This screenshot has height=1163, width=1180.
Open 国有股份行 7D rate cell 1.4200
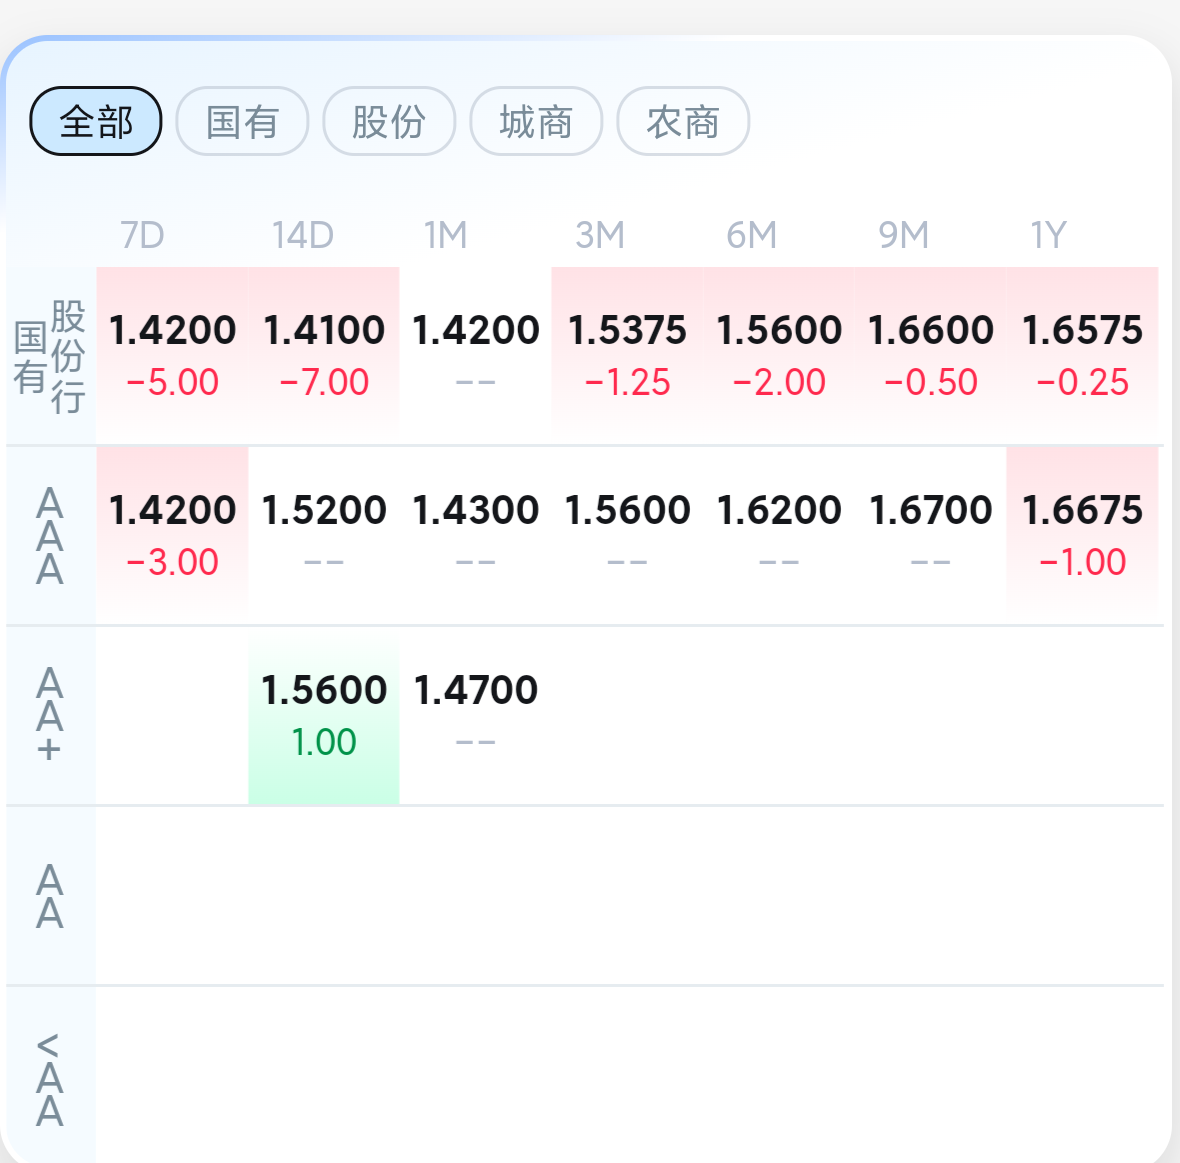pyautogui.click(x=172, y=355)
